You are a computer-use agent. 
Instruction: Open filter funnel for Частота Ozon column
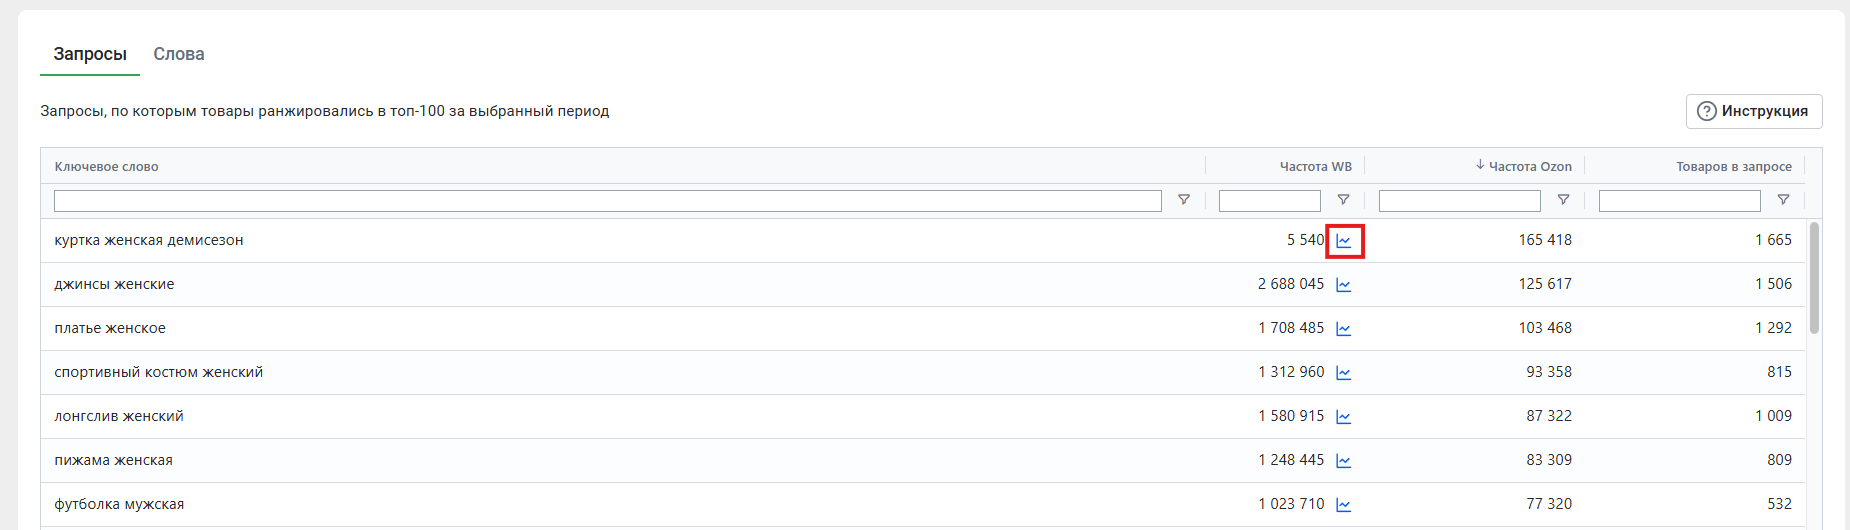click(1564, 200)
